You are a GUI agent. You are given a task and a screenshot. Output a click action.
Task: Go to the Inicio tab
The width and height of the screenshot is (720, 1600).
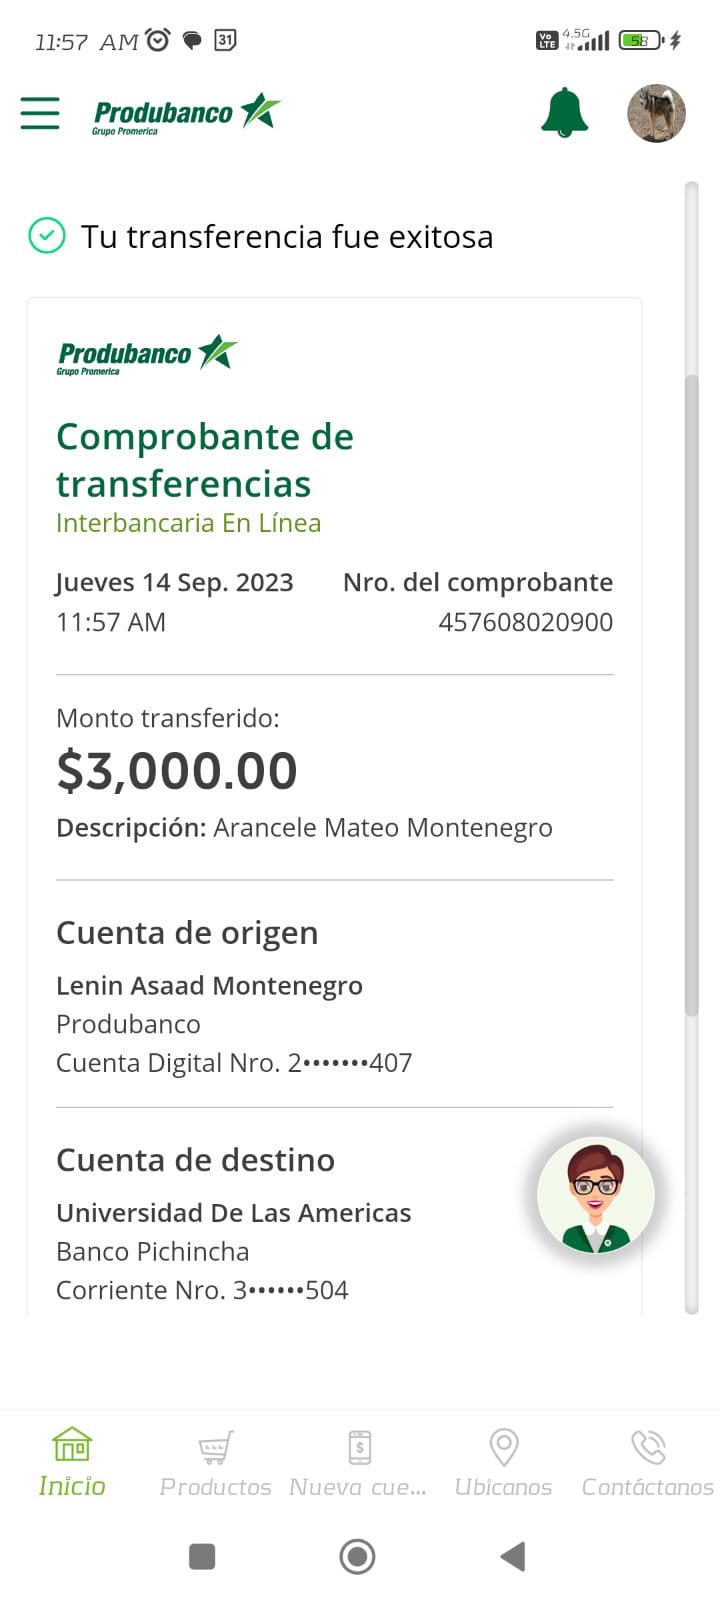(x=72, y=1462)
